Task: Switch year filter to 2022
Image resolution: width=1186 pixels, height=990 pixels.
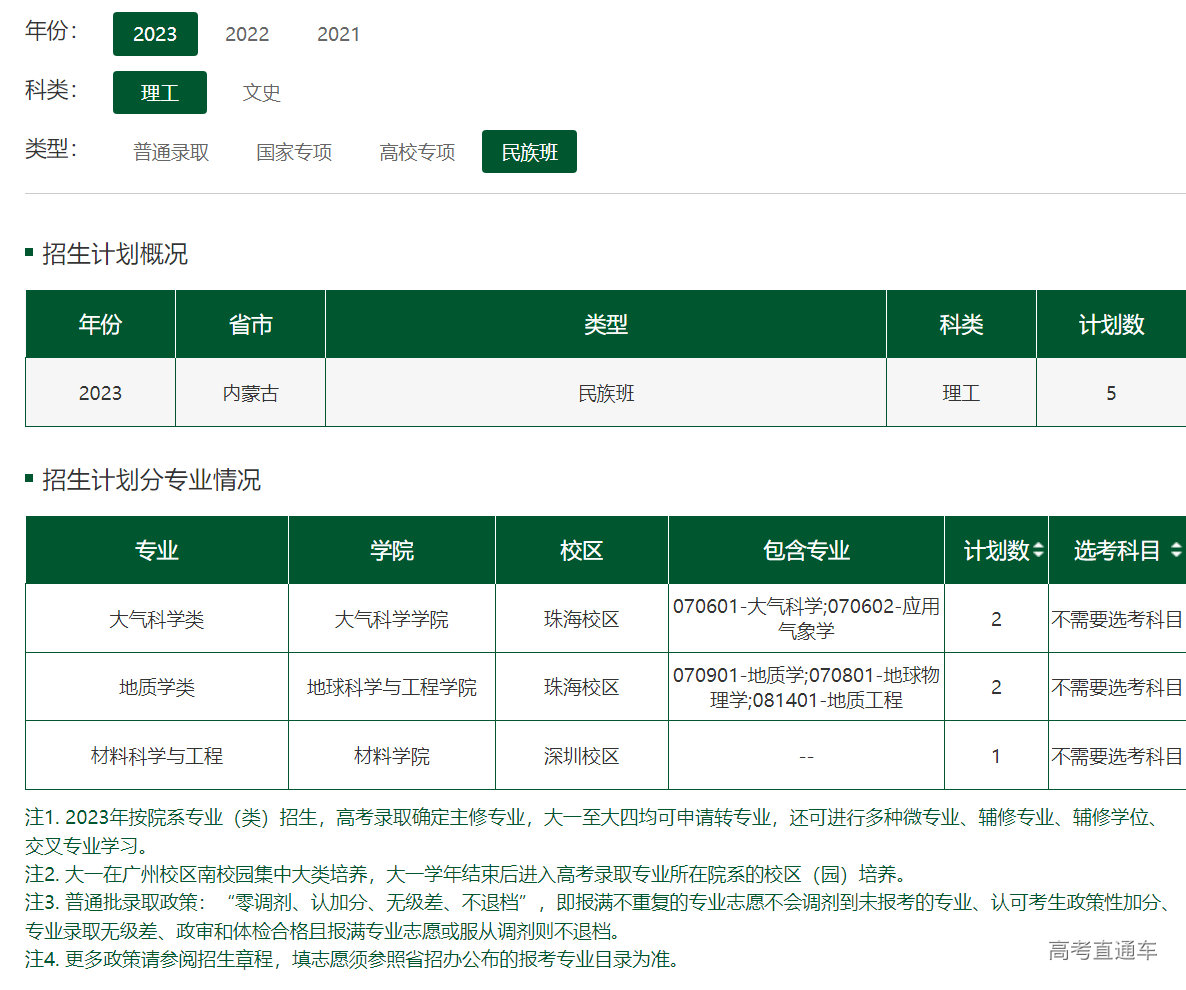Action: point(247,34)
